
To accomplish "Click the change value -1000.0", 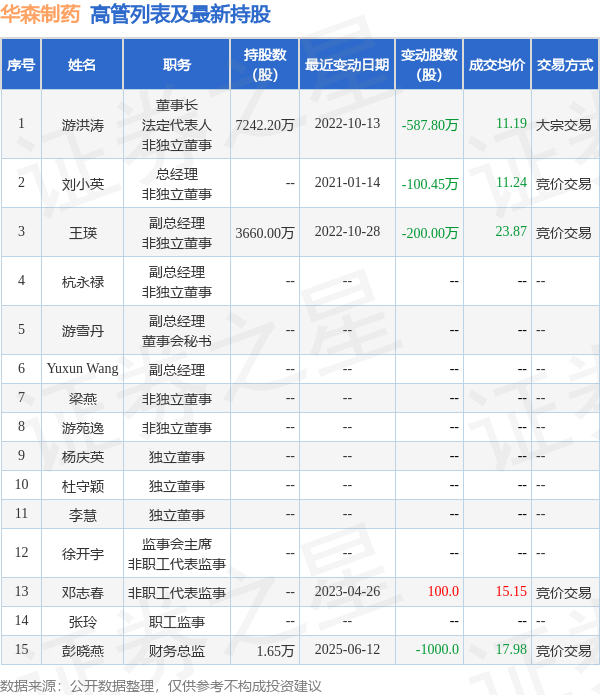I will (x=437, y=649).
